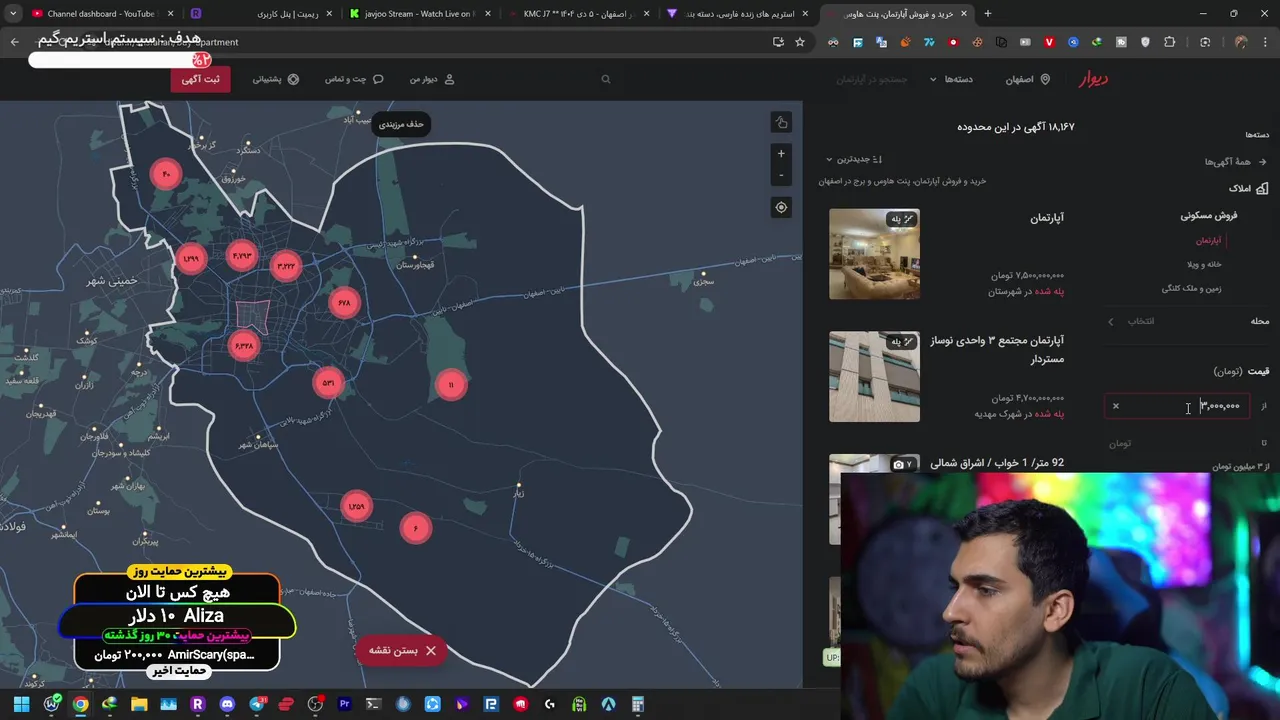The image size is (1280, 720).
Task: Click the maximum price input
Action: [1177, 443]
